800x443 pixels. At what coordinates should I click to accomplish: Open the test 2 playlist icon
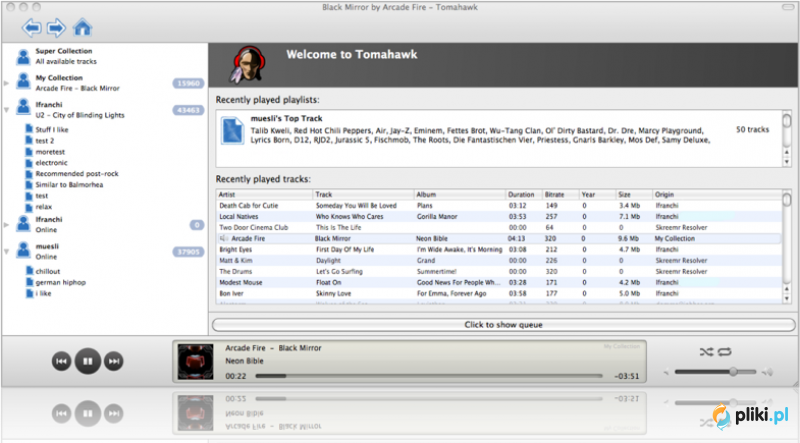(30, 140)
